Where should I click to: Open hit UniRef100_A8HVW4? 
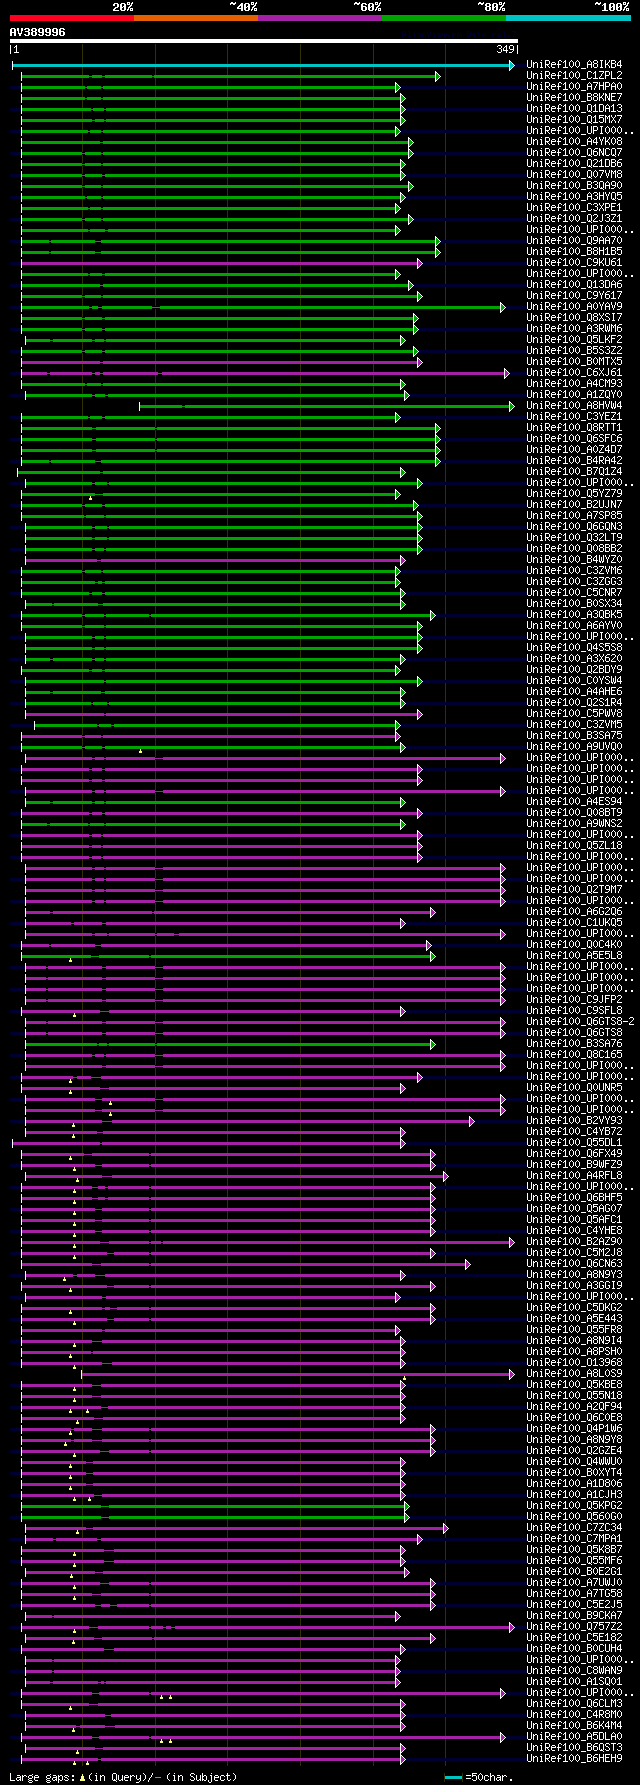tap(575, 406)
